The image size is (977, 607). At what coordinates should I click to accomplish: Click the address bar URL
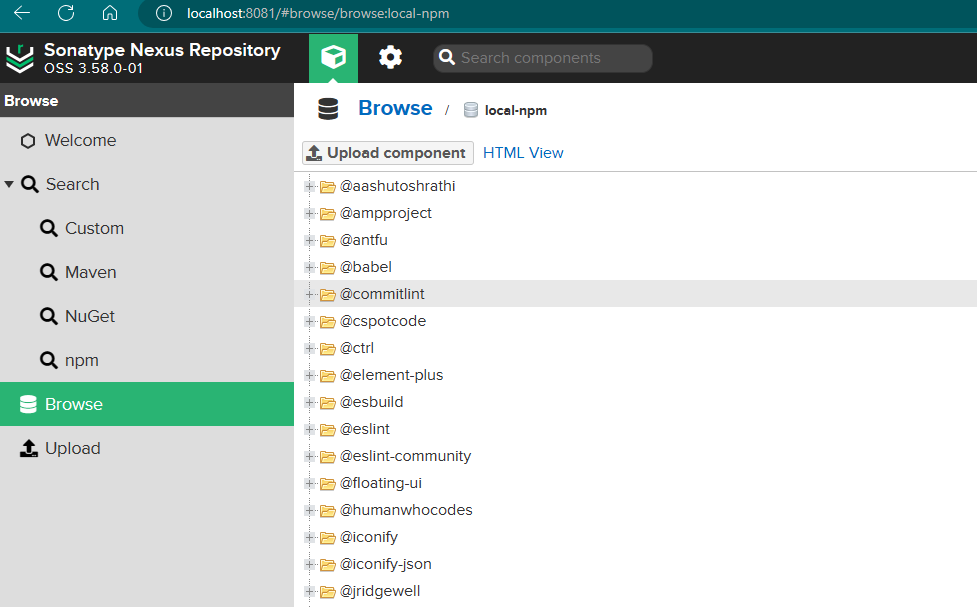(318, 13)
